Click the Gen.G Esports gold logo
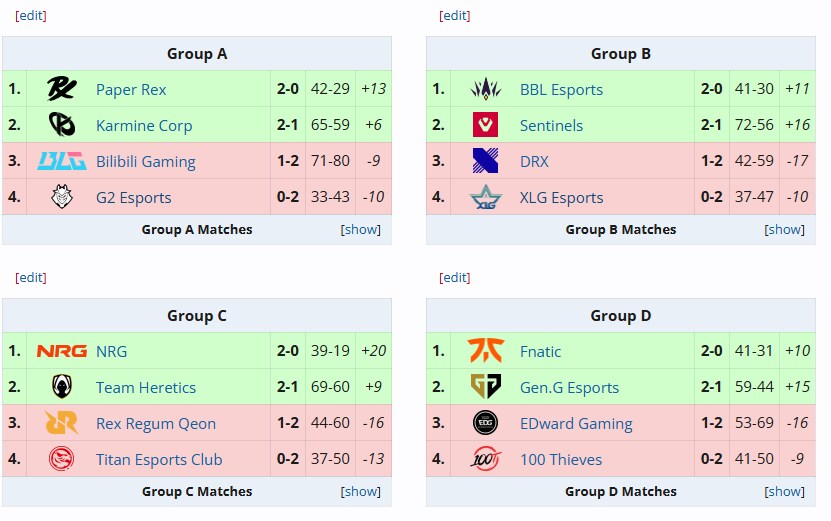The height and width of the screenshot is (521, 831). click(x=485, y=386)
